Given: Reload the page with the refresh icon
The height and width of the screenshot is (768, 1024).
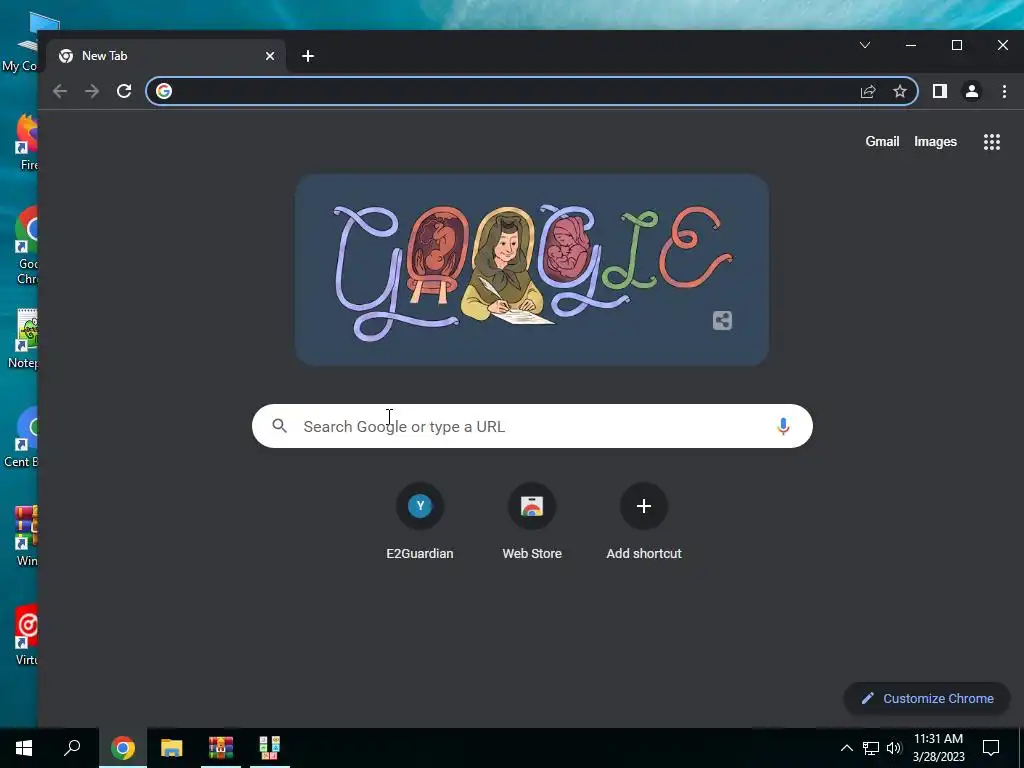Looking at the screenshot, I should (x=124, y=91).
